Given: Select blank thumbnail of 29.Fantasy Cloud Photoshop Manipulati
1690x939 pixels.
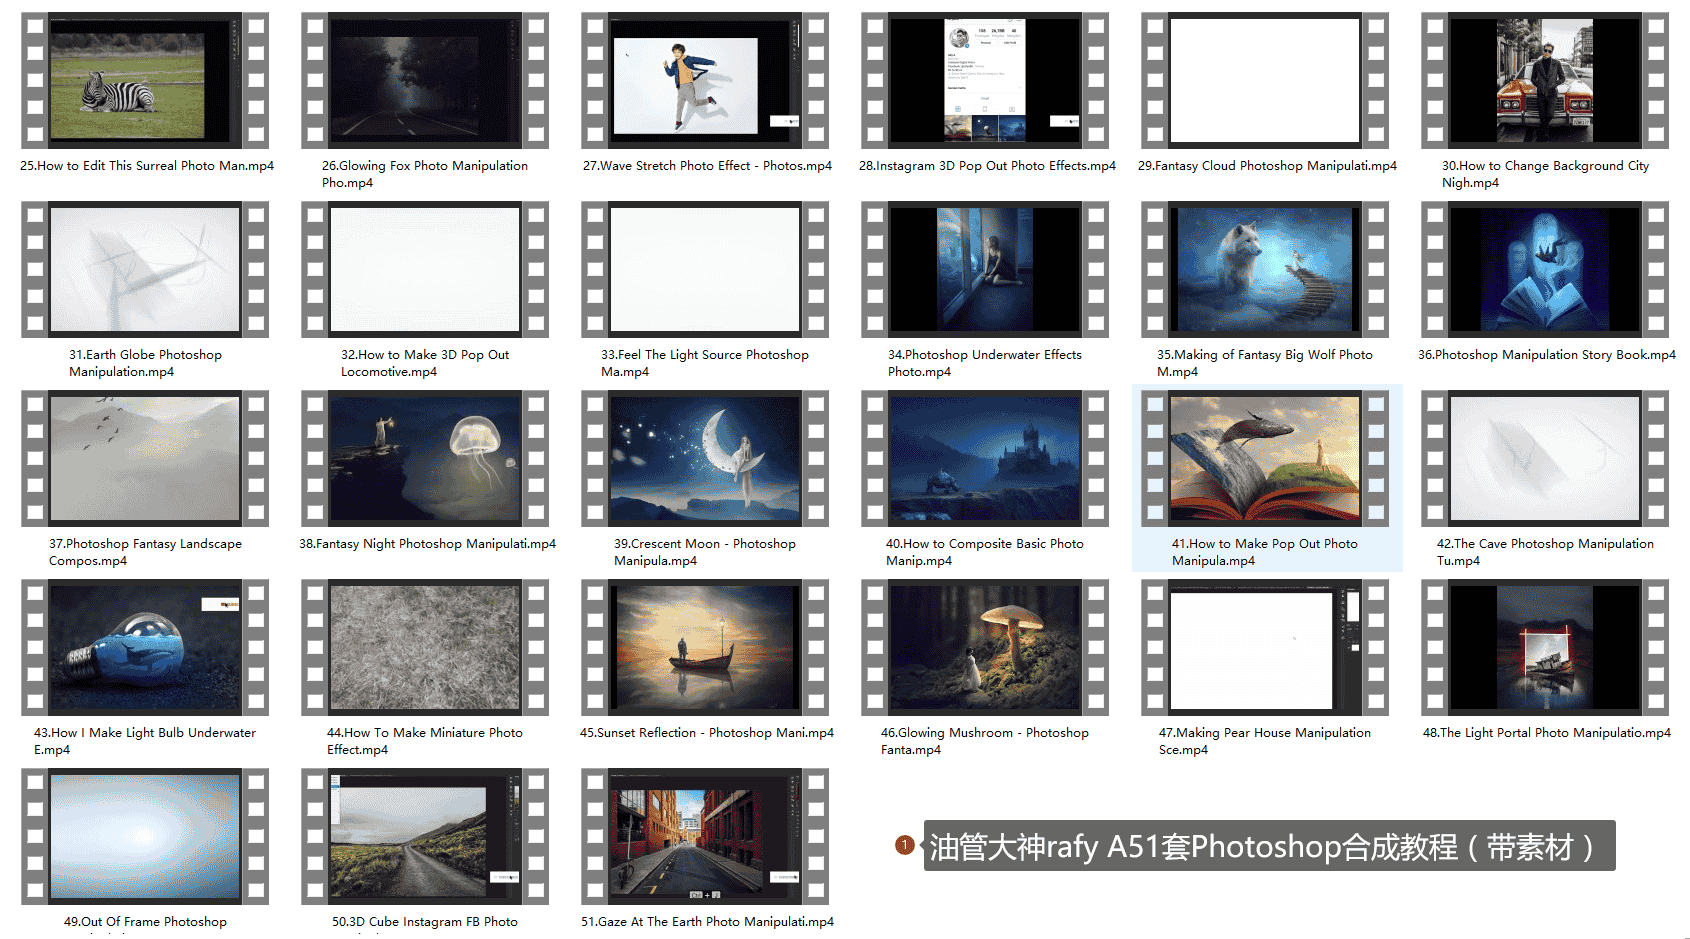Looking at the screenshot, I should 1265,80.
